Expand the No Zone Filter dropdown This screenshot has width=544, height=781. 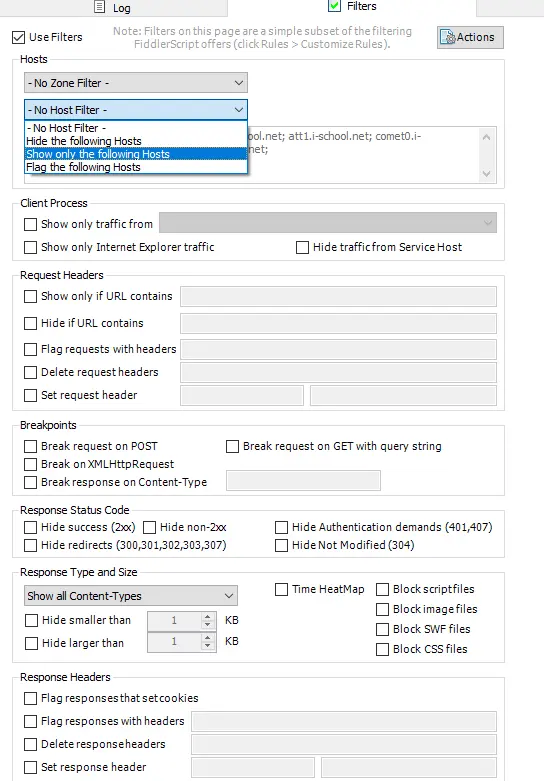(136, 83)
